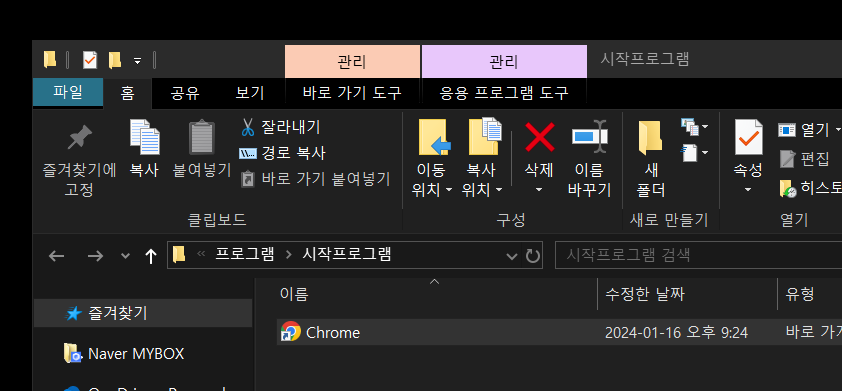This screenshot has width=842, height=391.
Task: Open the new item dropdown icon
Action: tap(694, 127)
